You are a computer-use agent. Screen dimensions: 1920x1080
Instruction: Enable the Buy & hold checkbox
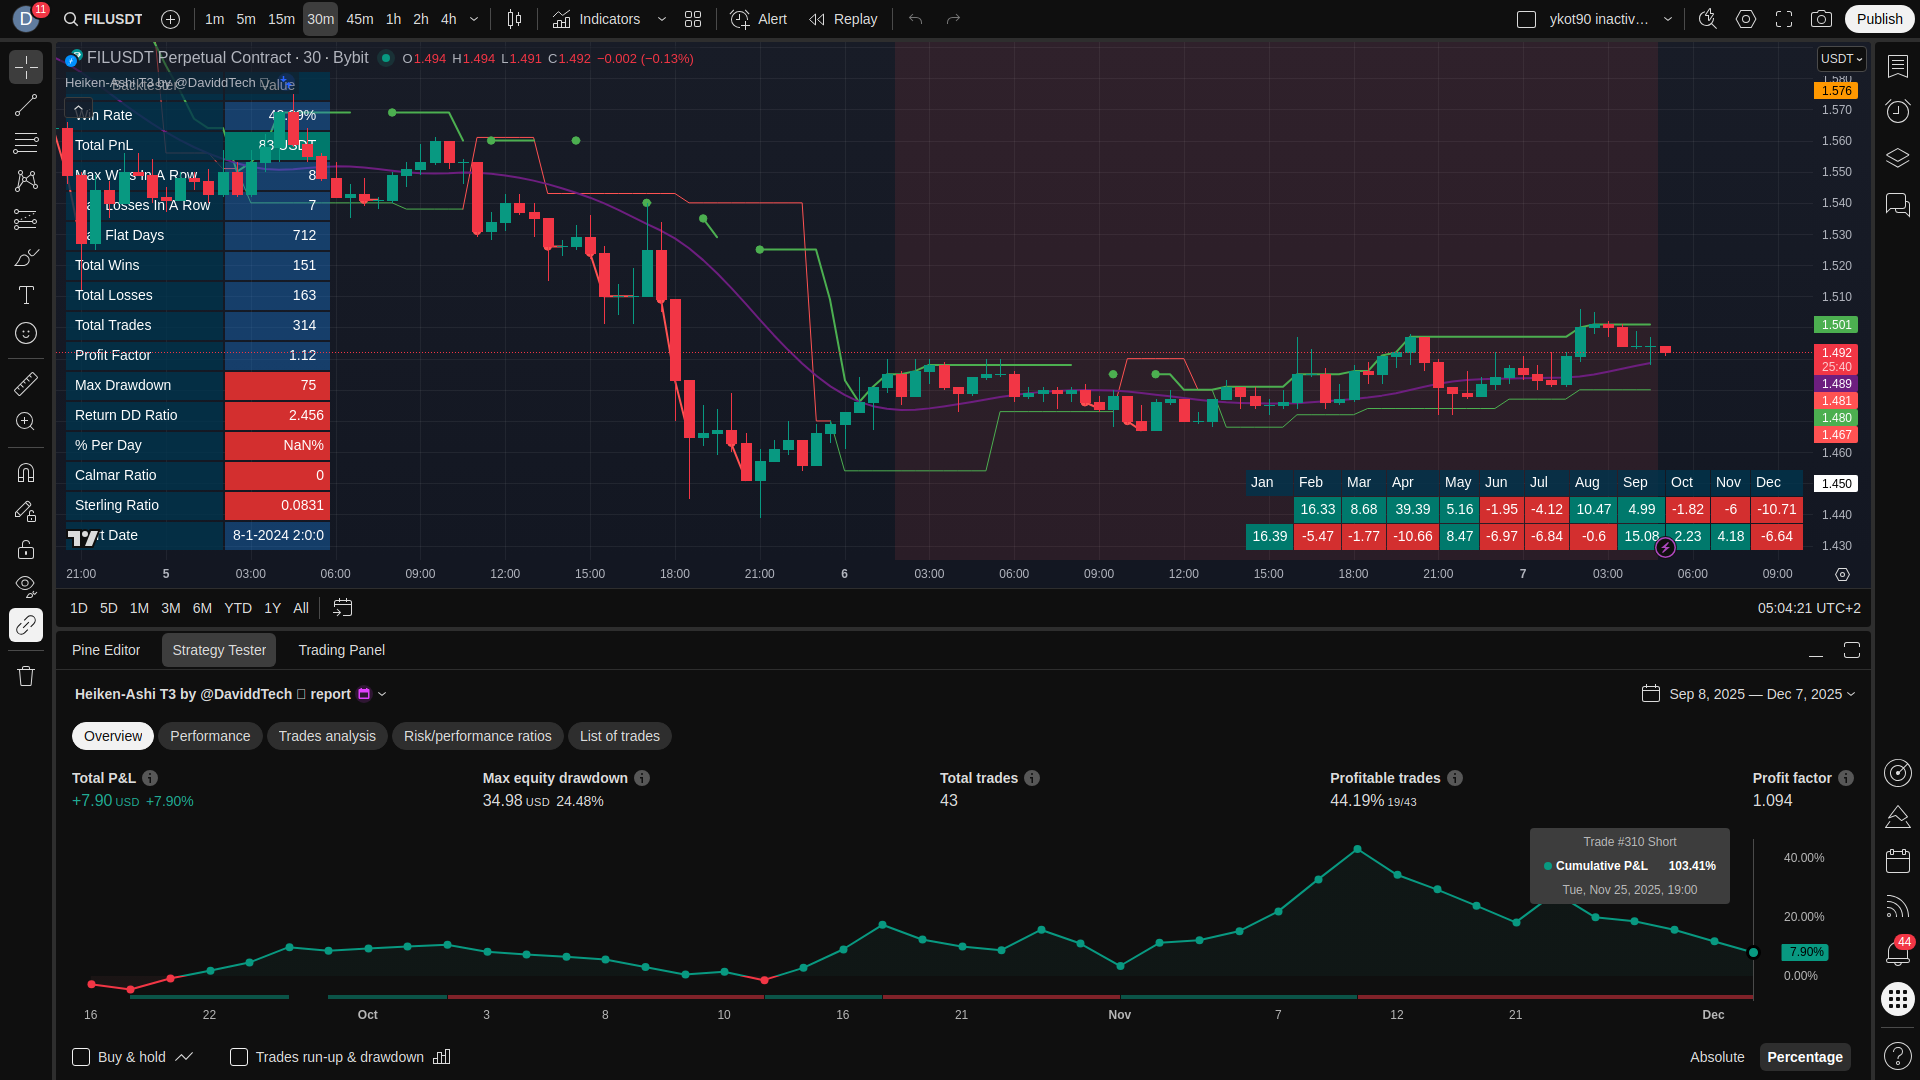(x=81, y=1057)
